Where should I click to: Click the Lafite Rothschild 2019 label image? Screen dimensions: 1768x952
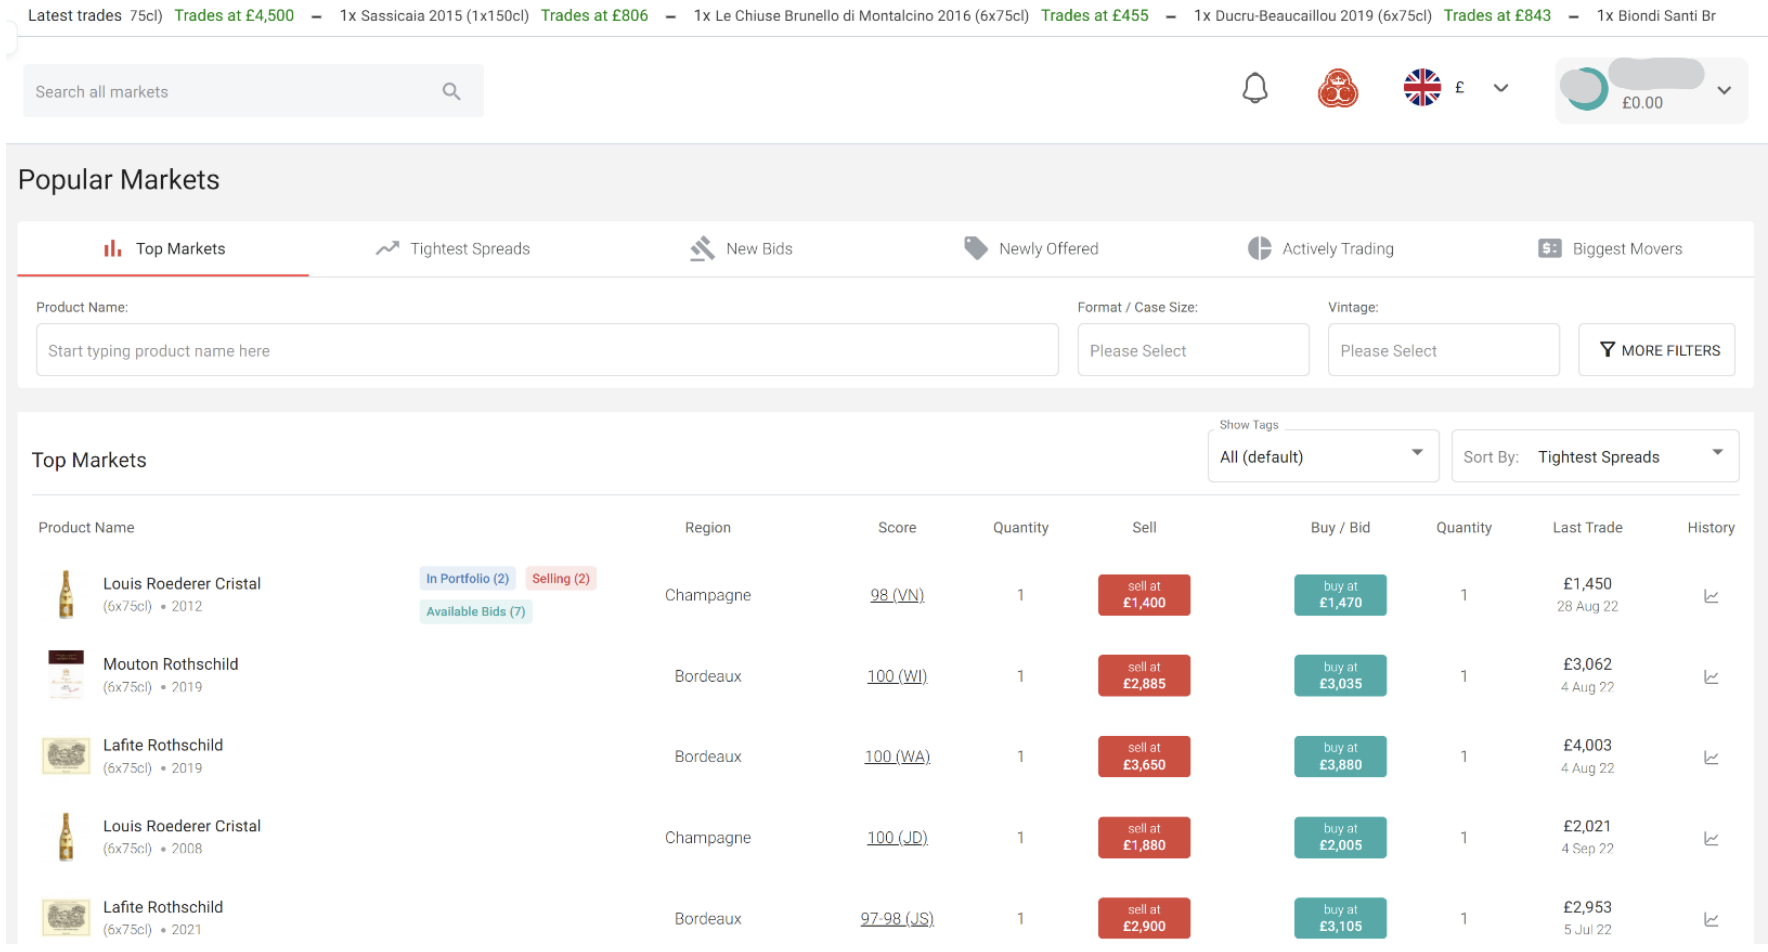[x=66, y=756]
